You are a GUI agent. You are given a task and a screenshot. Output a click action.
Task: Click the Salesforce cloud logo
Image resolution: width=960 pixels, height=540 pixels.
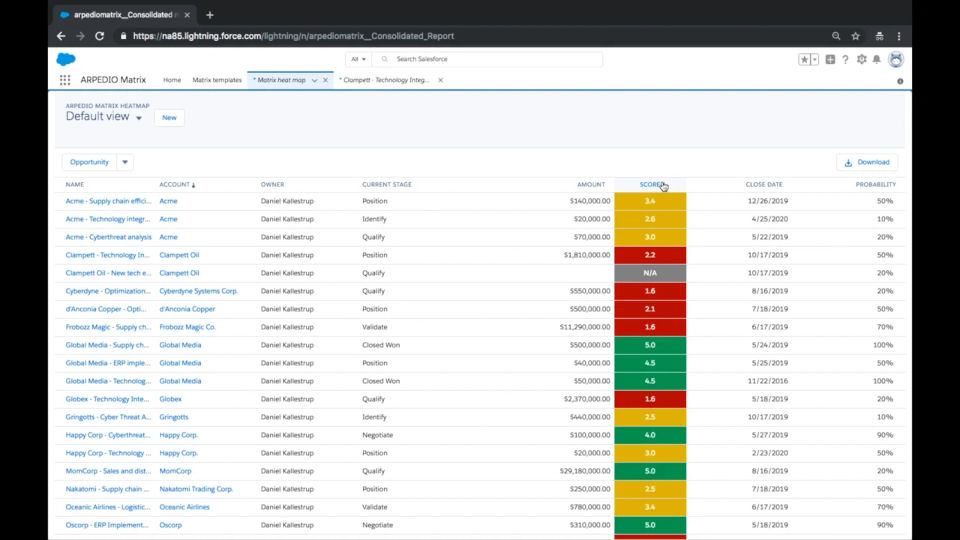pos(66,59)
